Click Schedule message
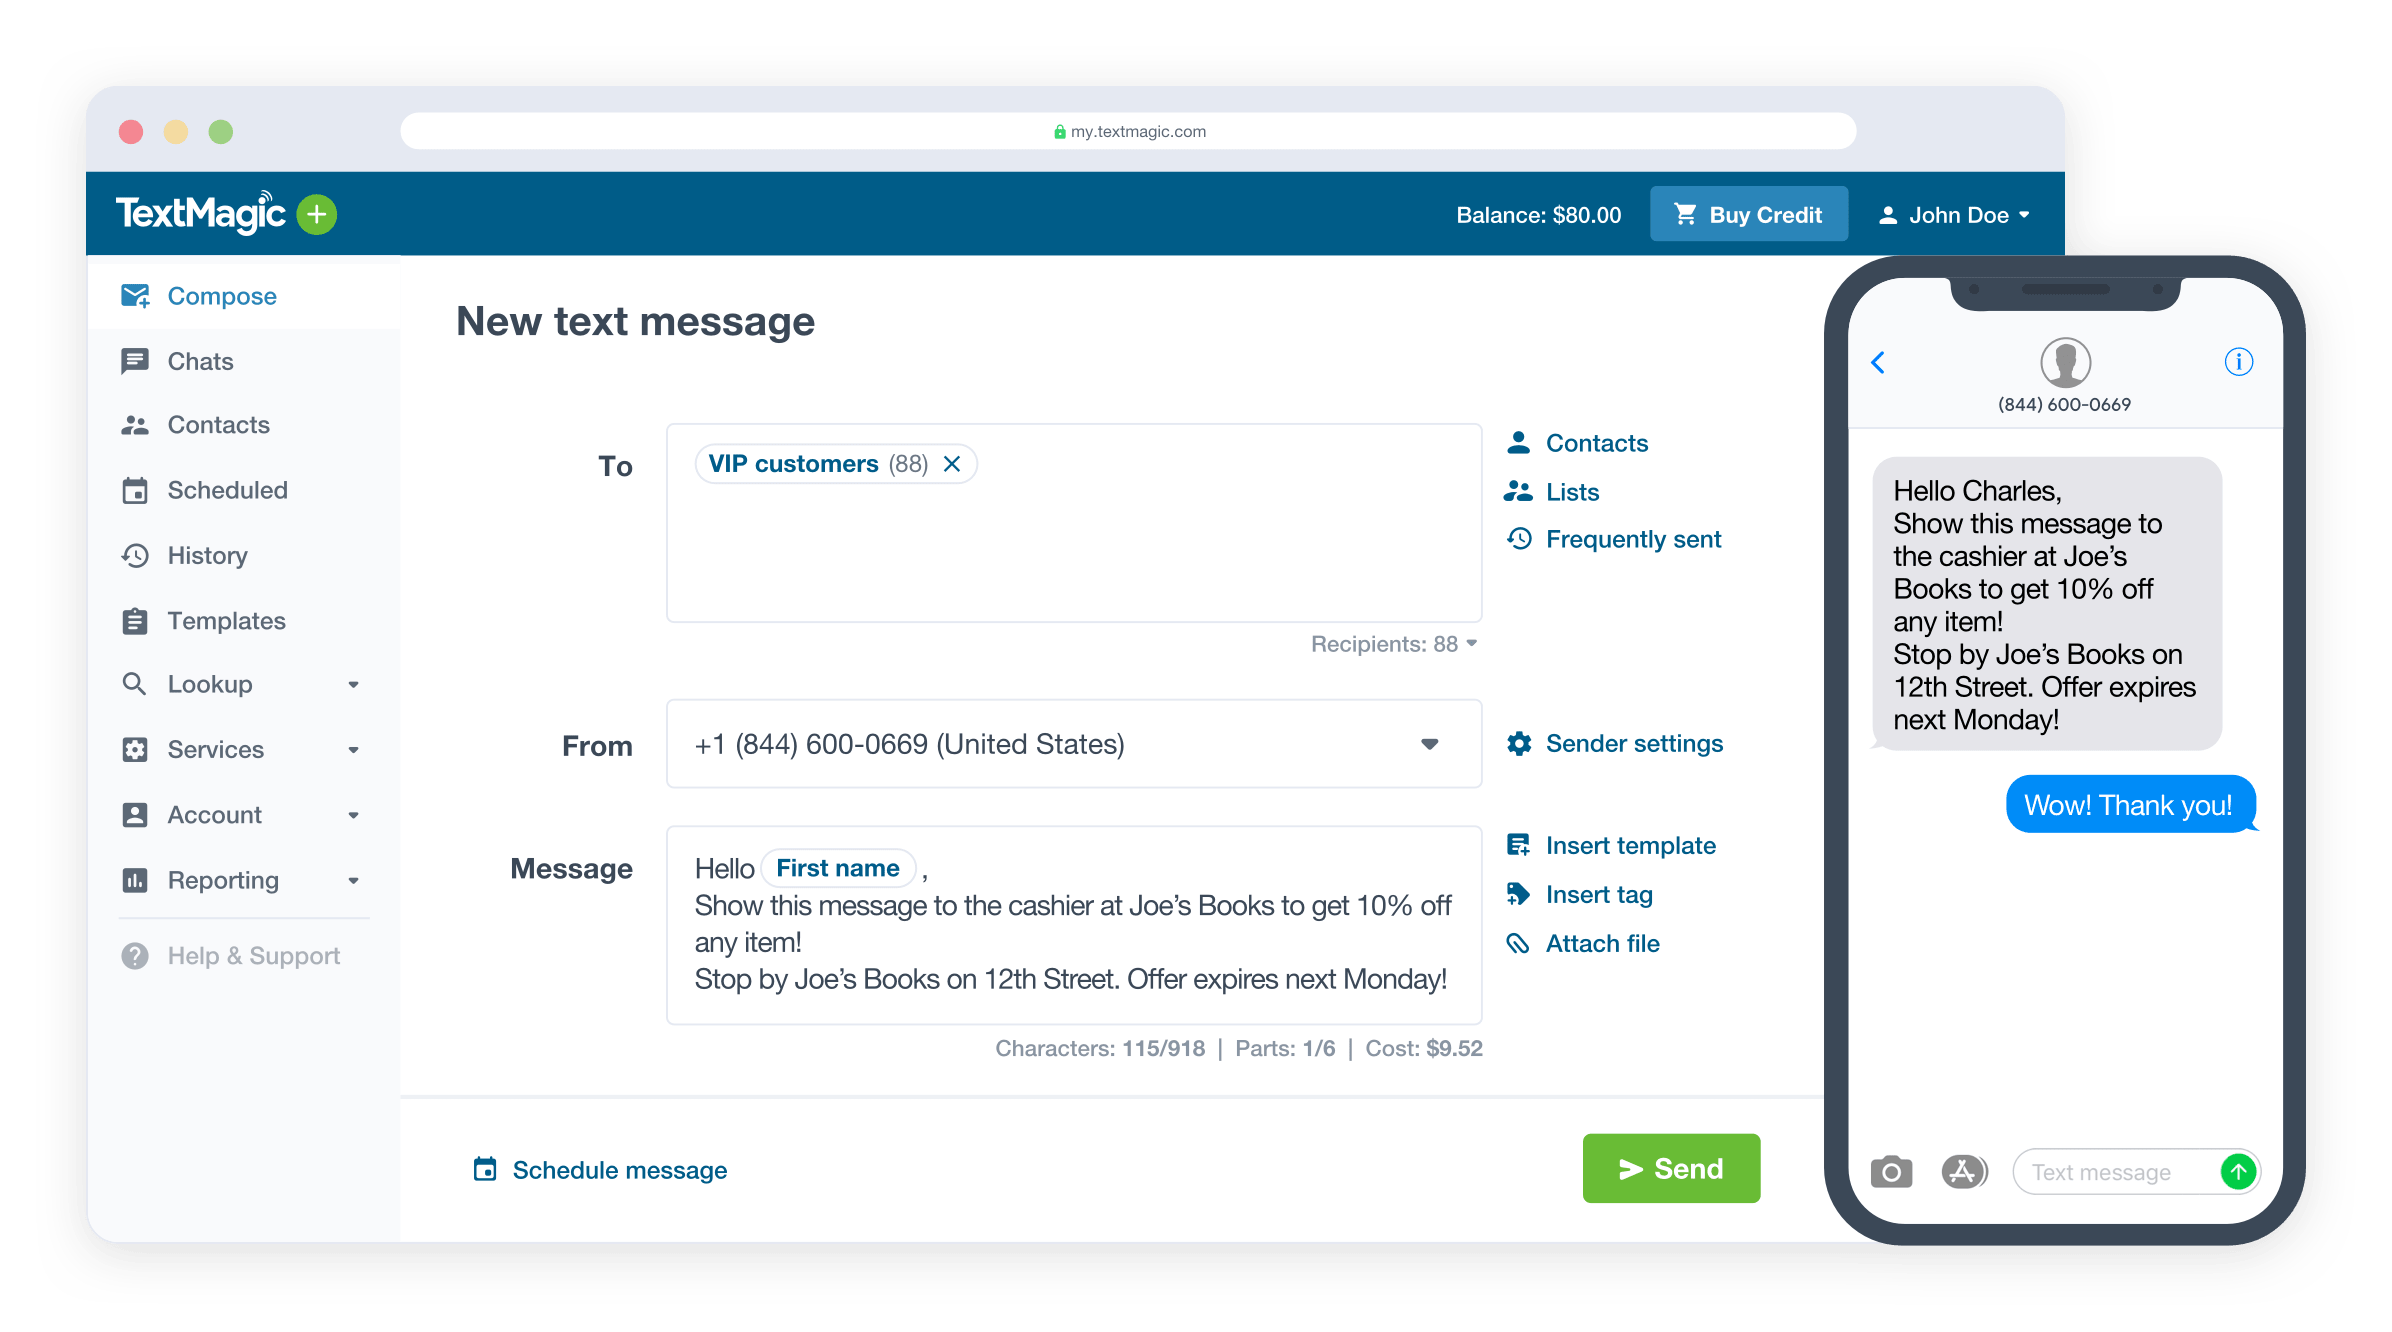The image size is (2392, 1332). coord(619,1170)
